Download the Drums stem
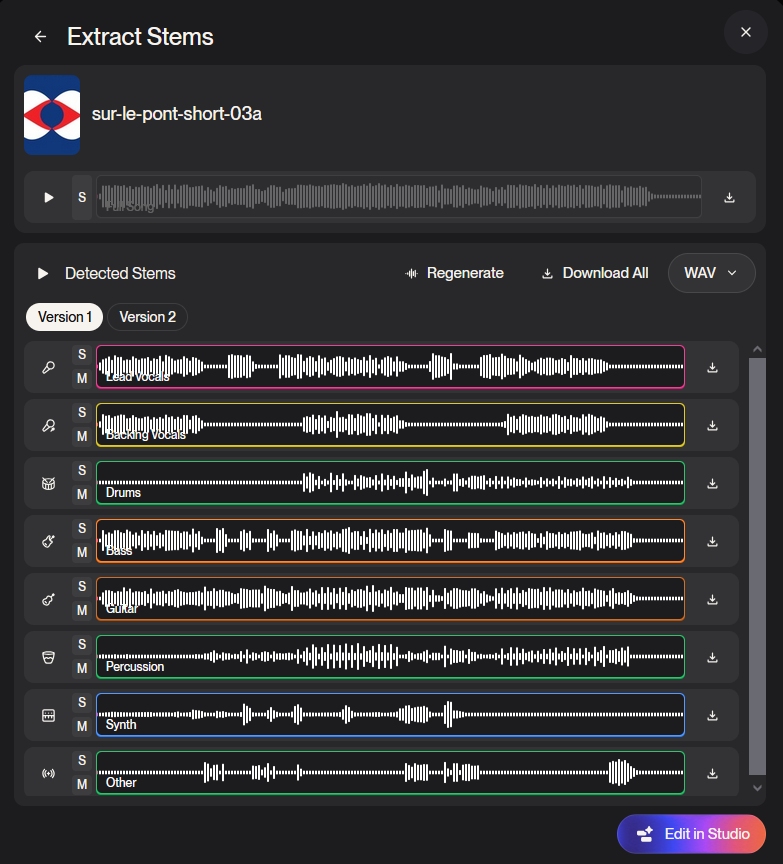Screen dimensions: 783x864 tap(712, 483)
